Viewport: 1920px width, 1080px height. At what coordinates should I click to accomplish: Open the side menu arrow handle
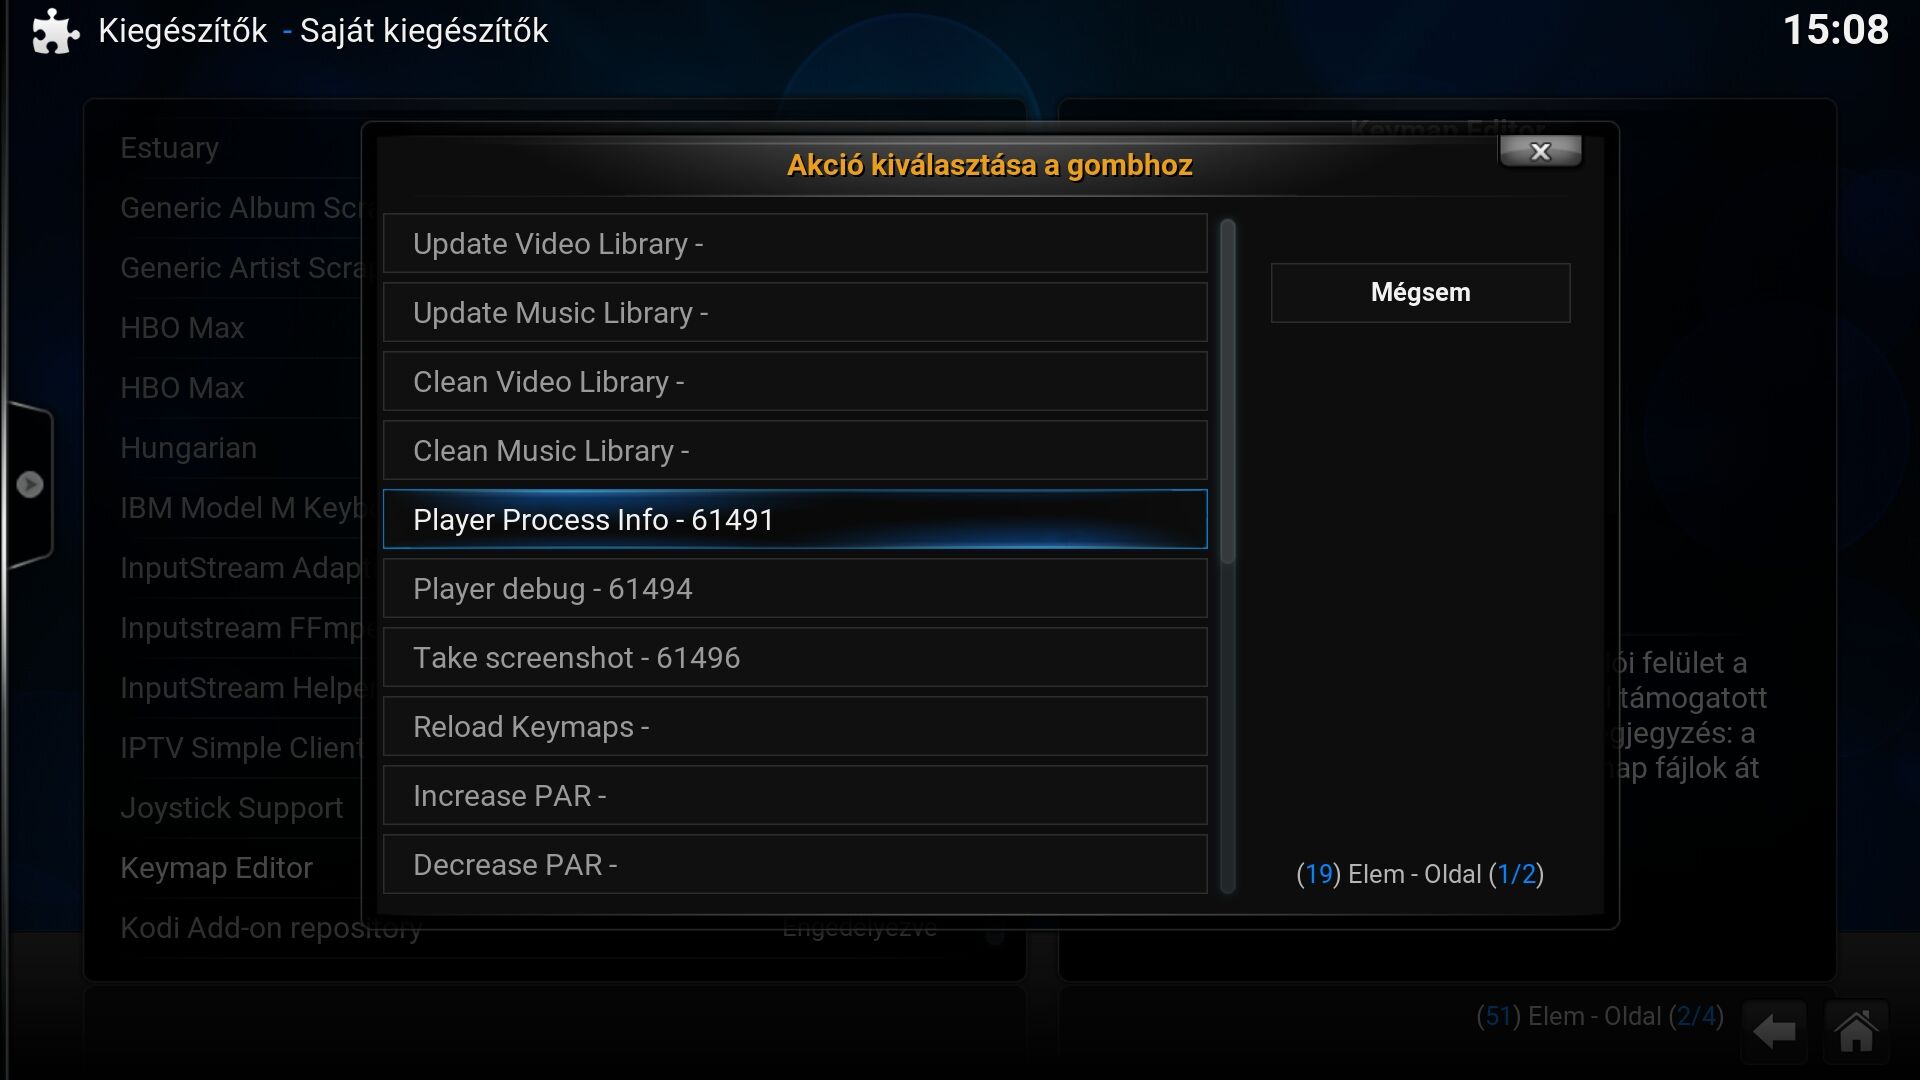(29, 485)
